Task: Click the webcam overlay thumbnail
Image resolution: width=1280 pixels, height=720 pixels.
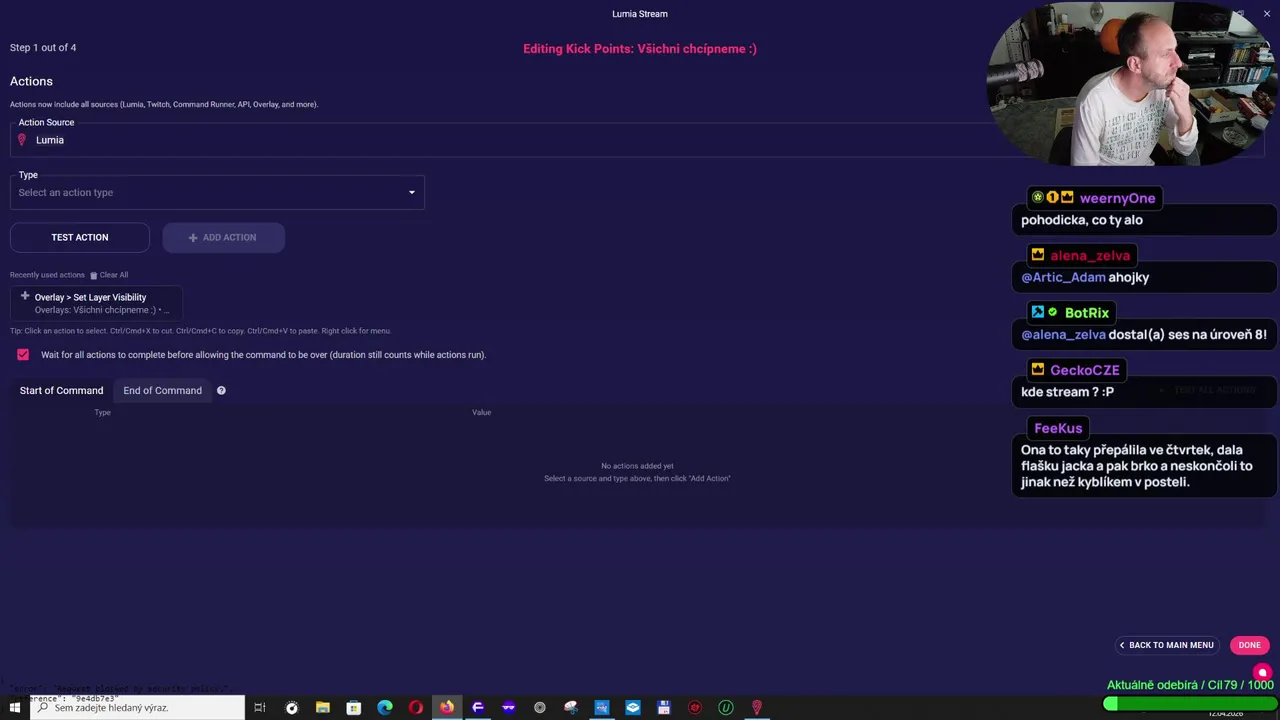Action: point(1133,84)
